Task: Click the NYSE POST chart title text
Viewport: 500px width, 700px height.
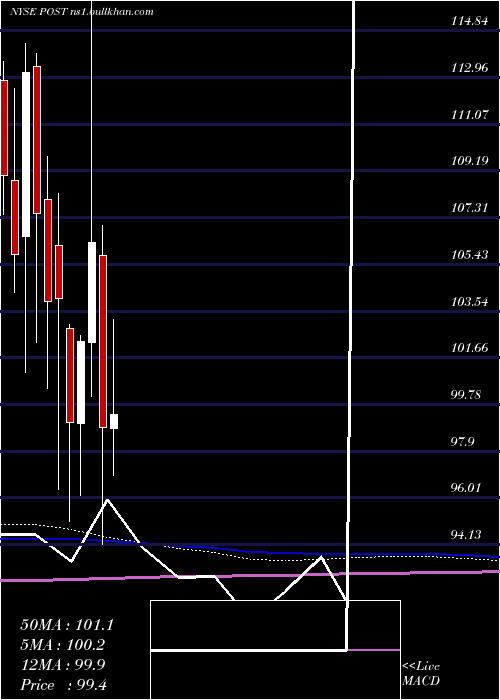Action: click(x=82, y=12)
